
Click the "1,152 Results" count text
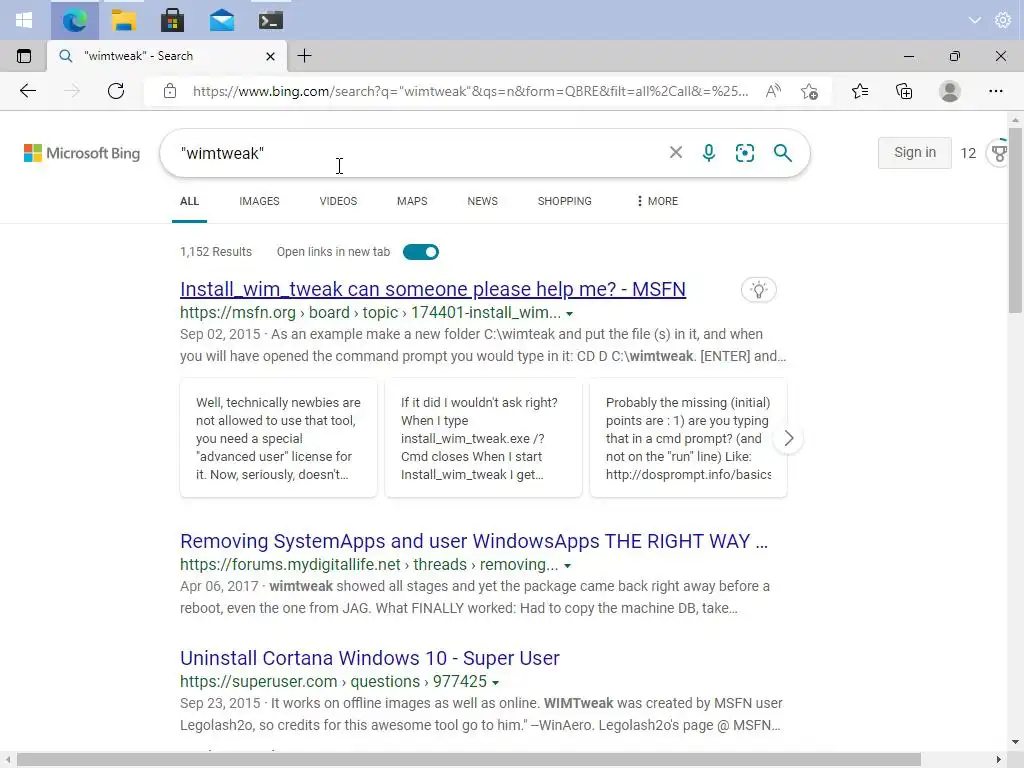[x=216, y=252]
